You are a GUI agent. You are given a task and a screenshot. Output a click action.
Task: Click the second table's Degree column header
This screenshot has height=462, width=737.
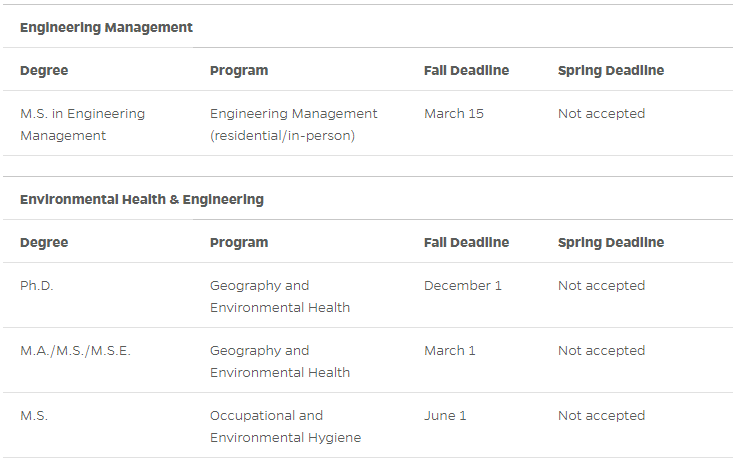pyautogui.click(x=44, y=243)
